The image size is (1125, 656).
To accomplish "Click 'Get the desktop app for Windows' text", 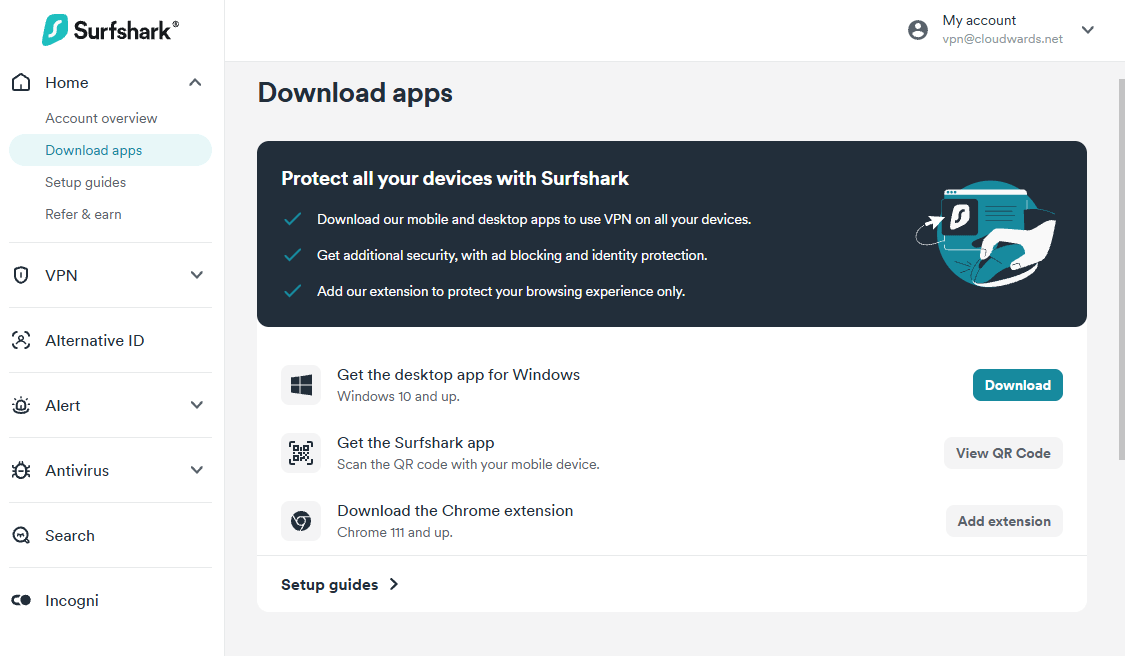I will tap(458, 375).
